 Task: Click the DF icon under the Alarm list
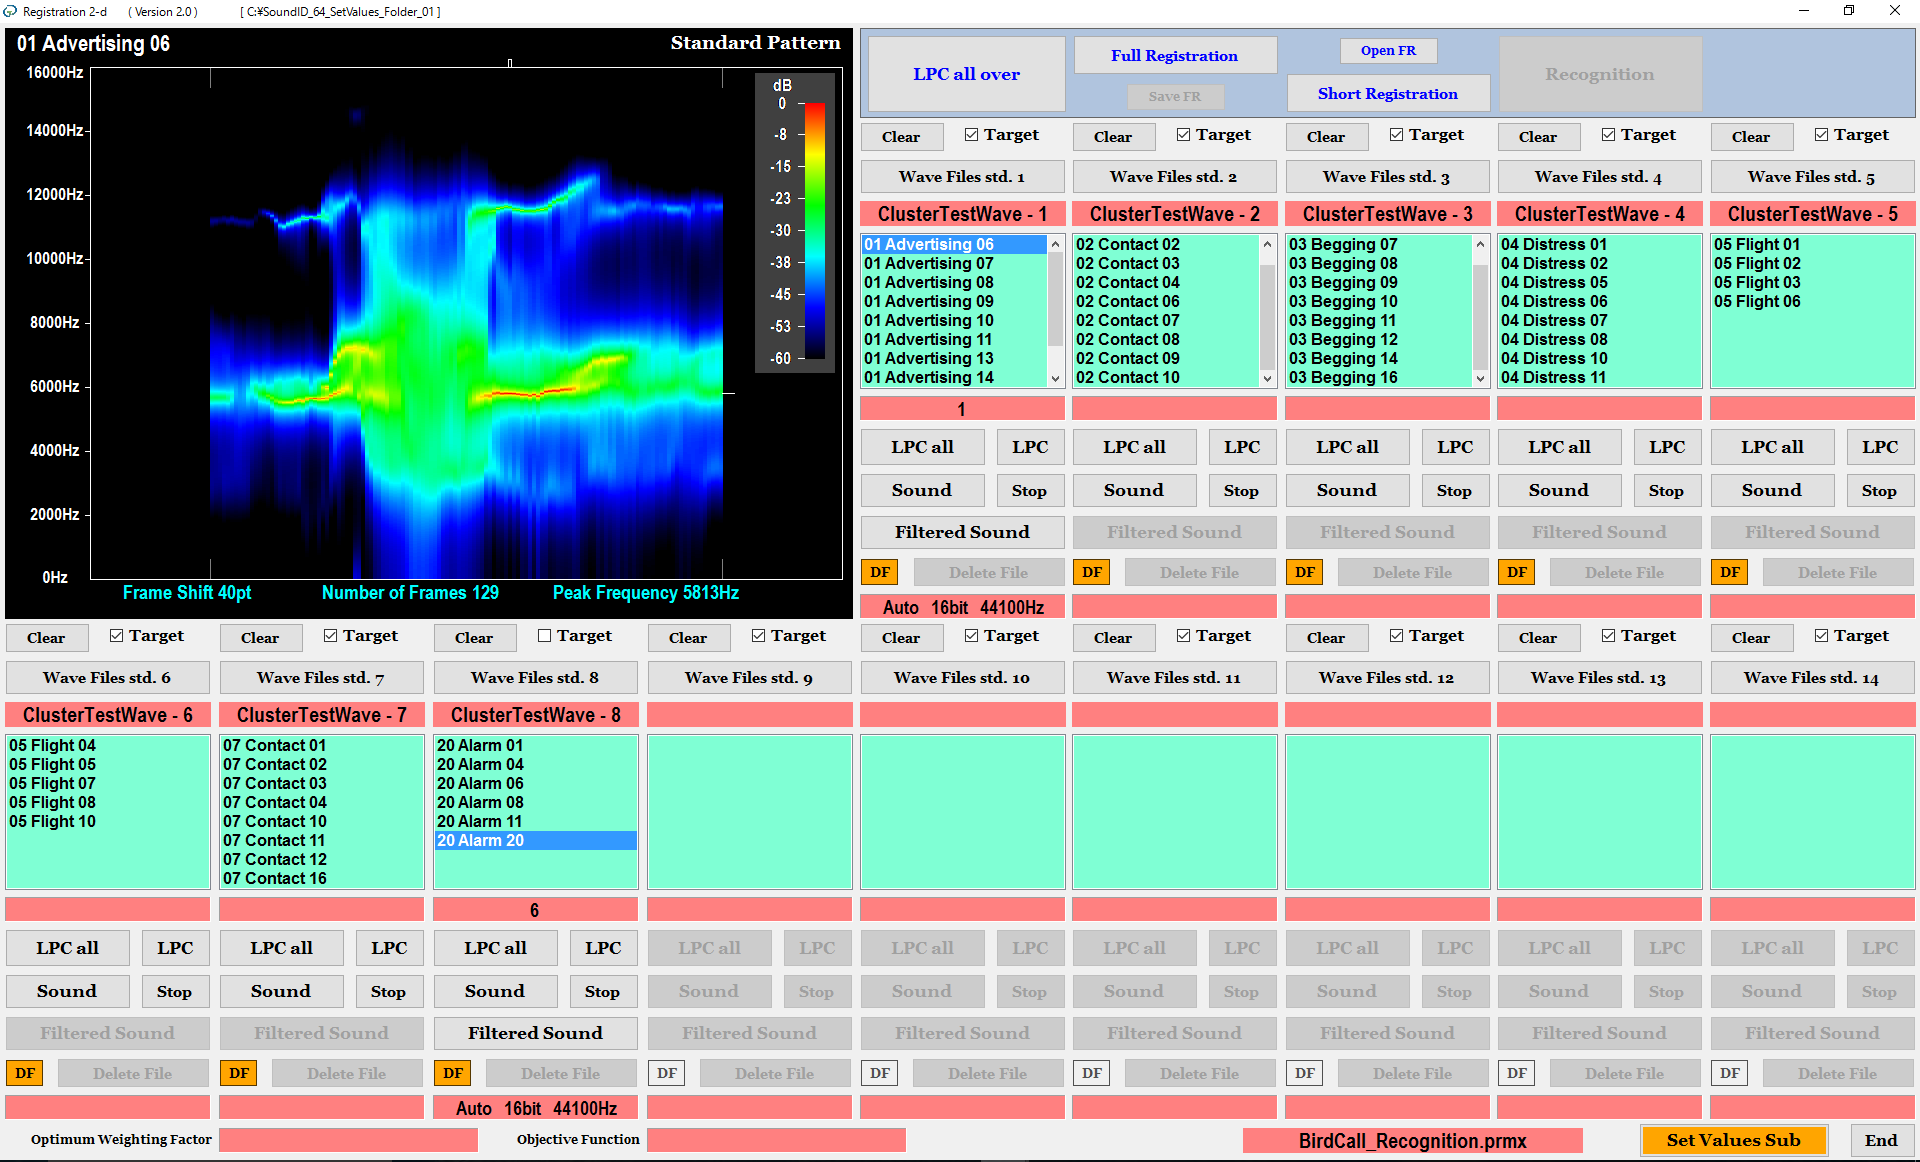point(452,1072)
